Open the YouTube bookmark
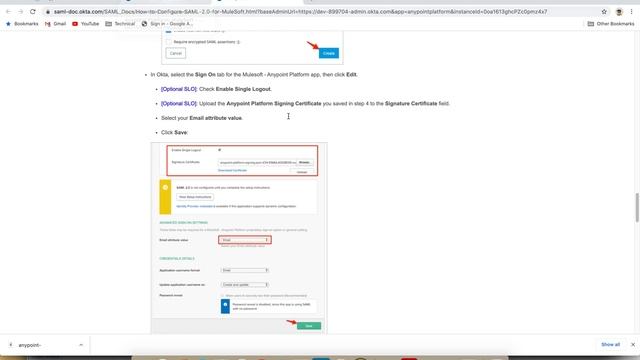This screenshot has height=360, width=640. coord(86,24)
